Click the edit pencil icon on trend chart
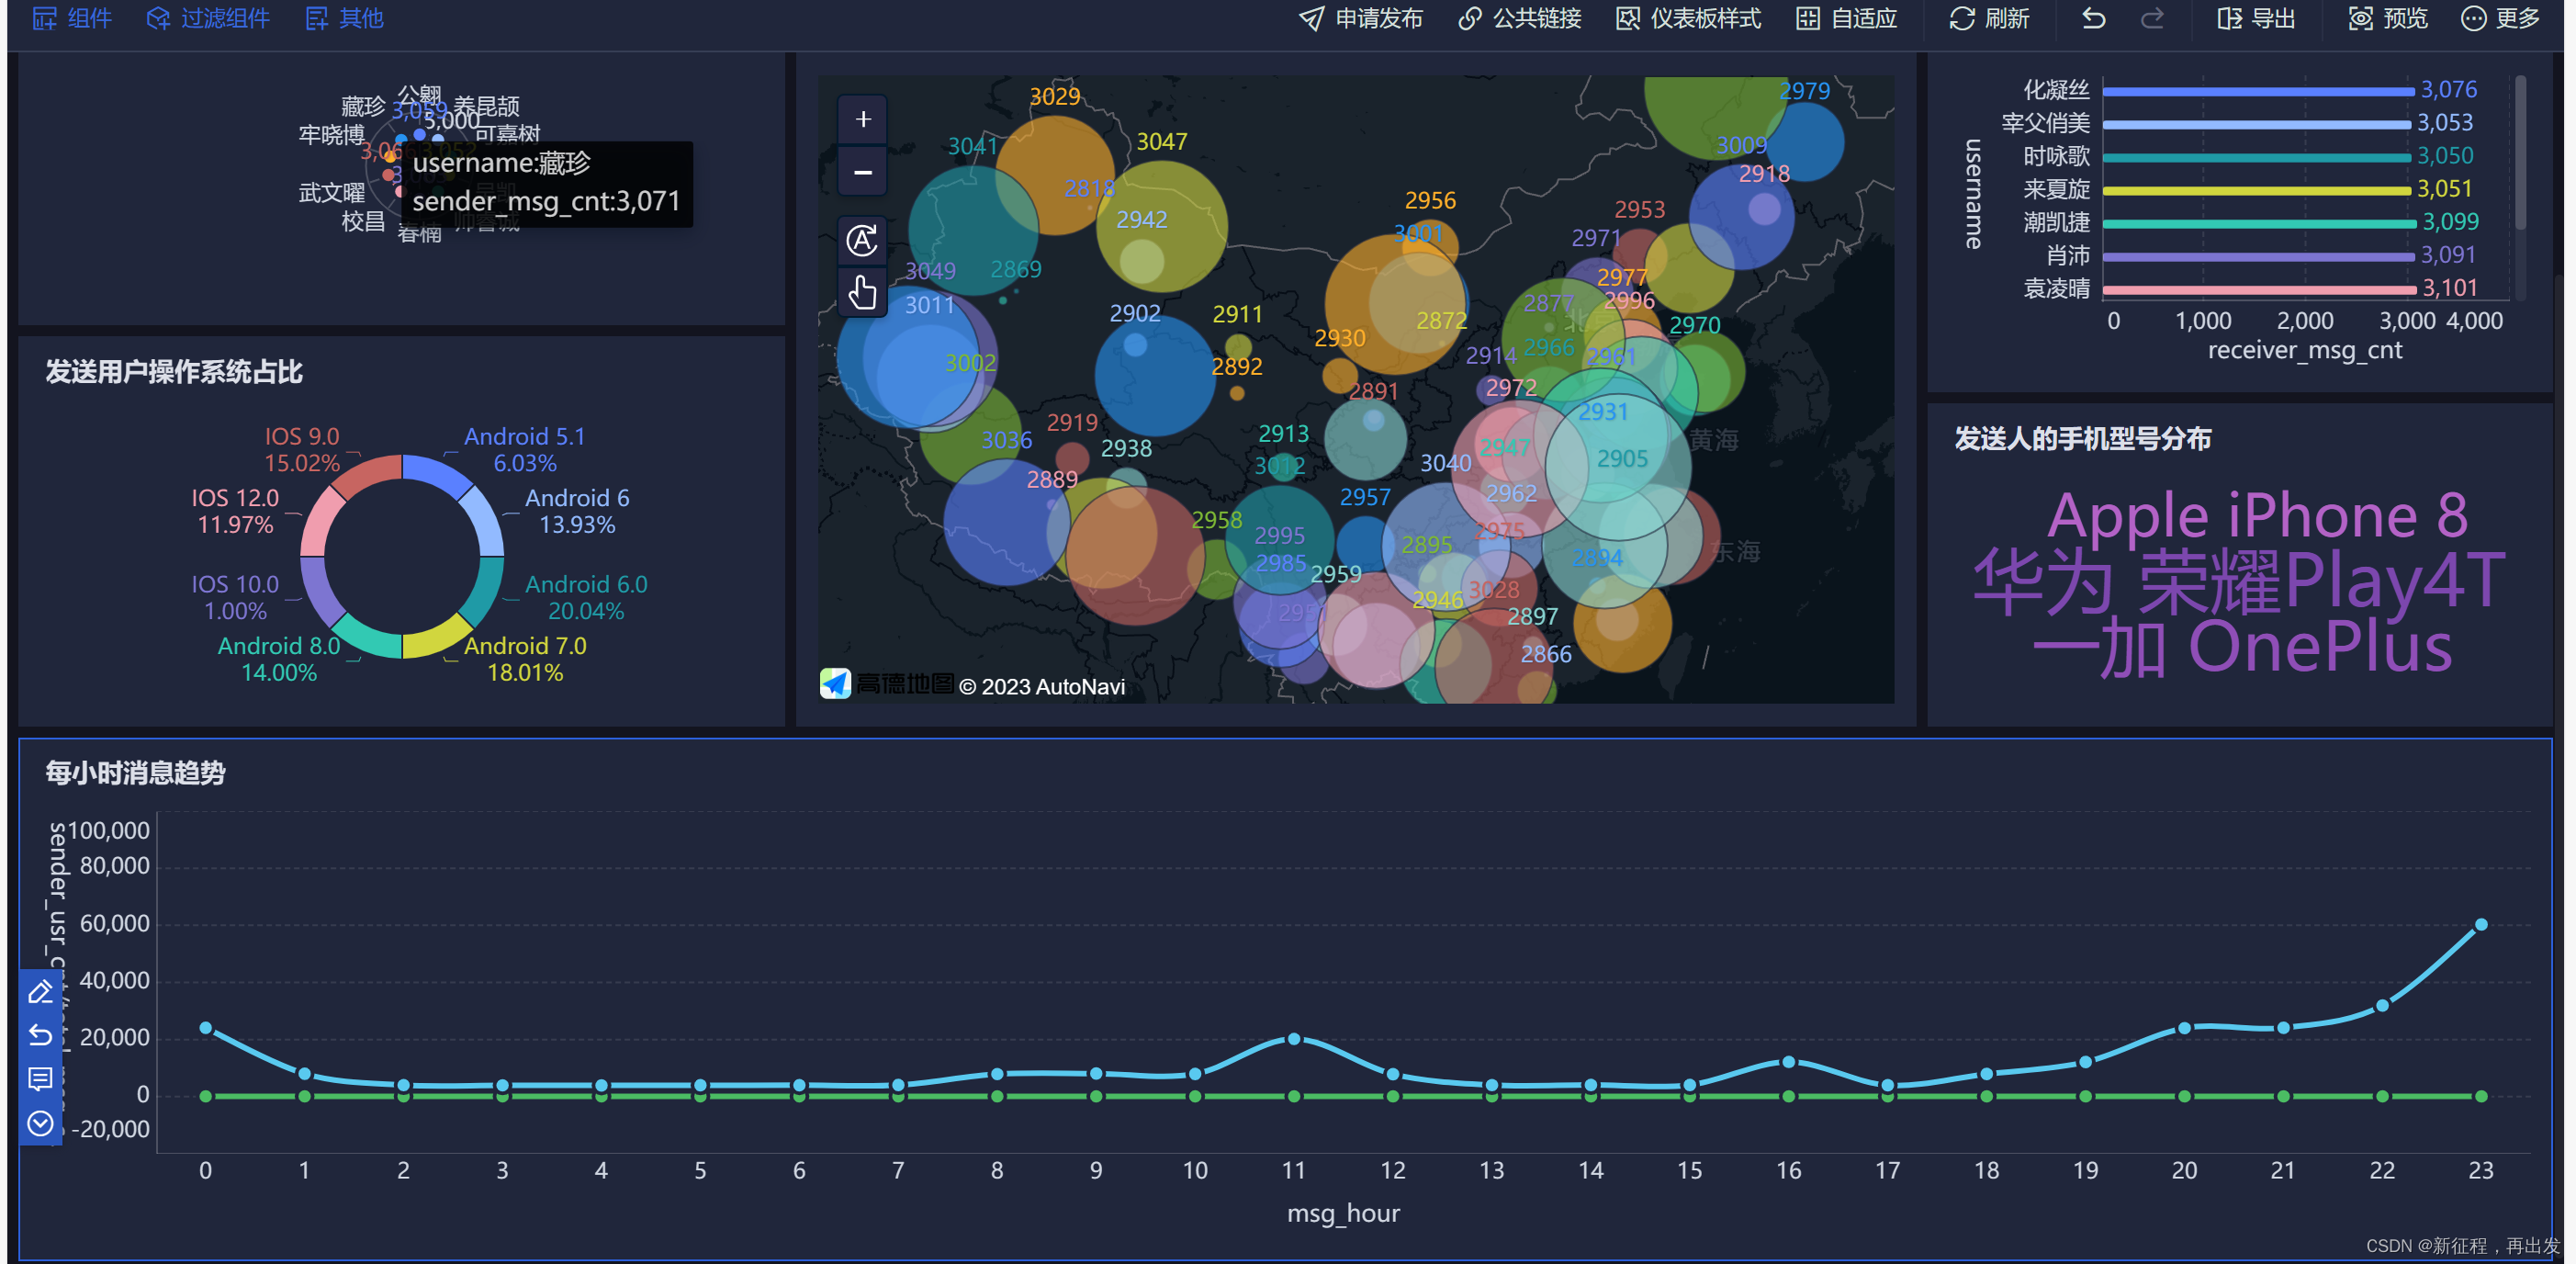 coord(40,992)
